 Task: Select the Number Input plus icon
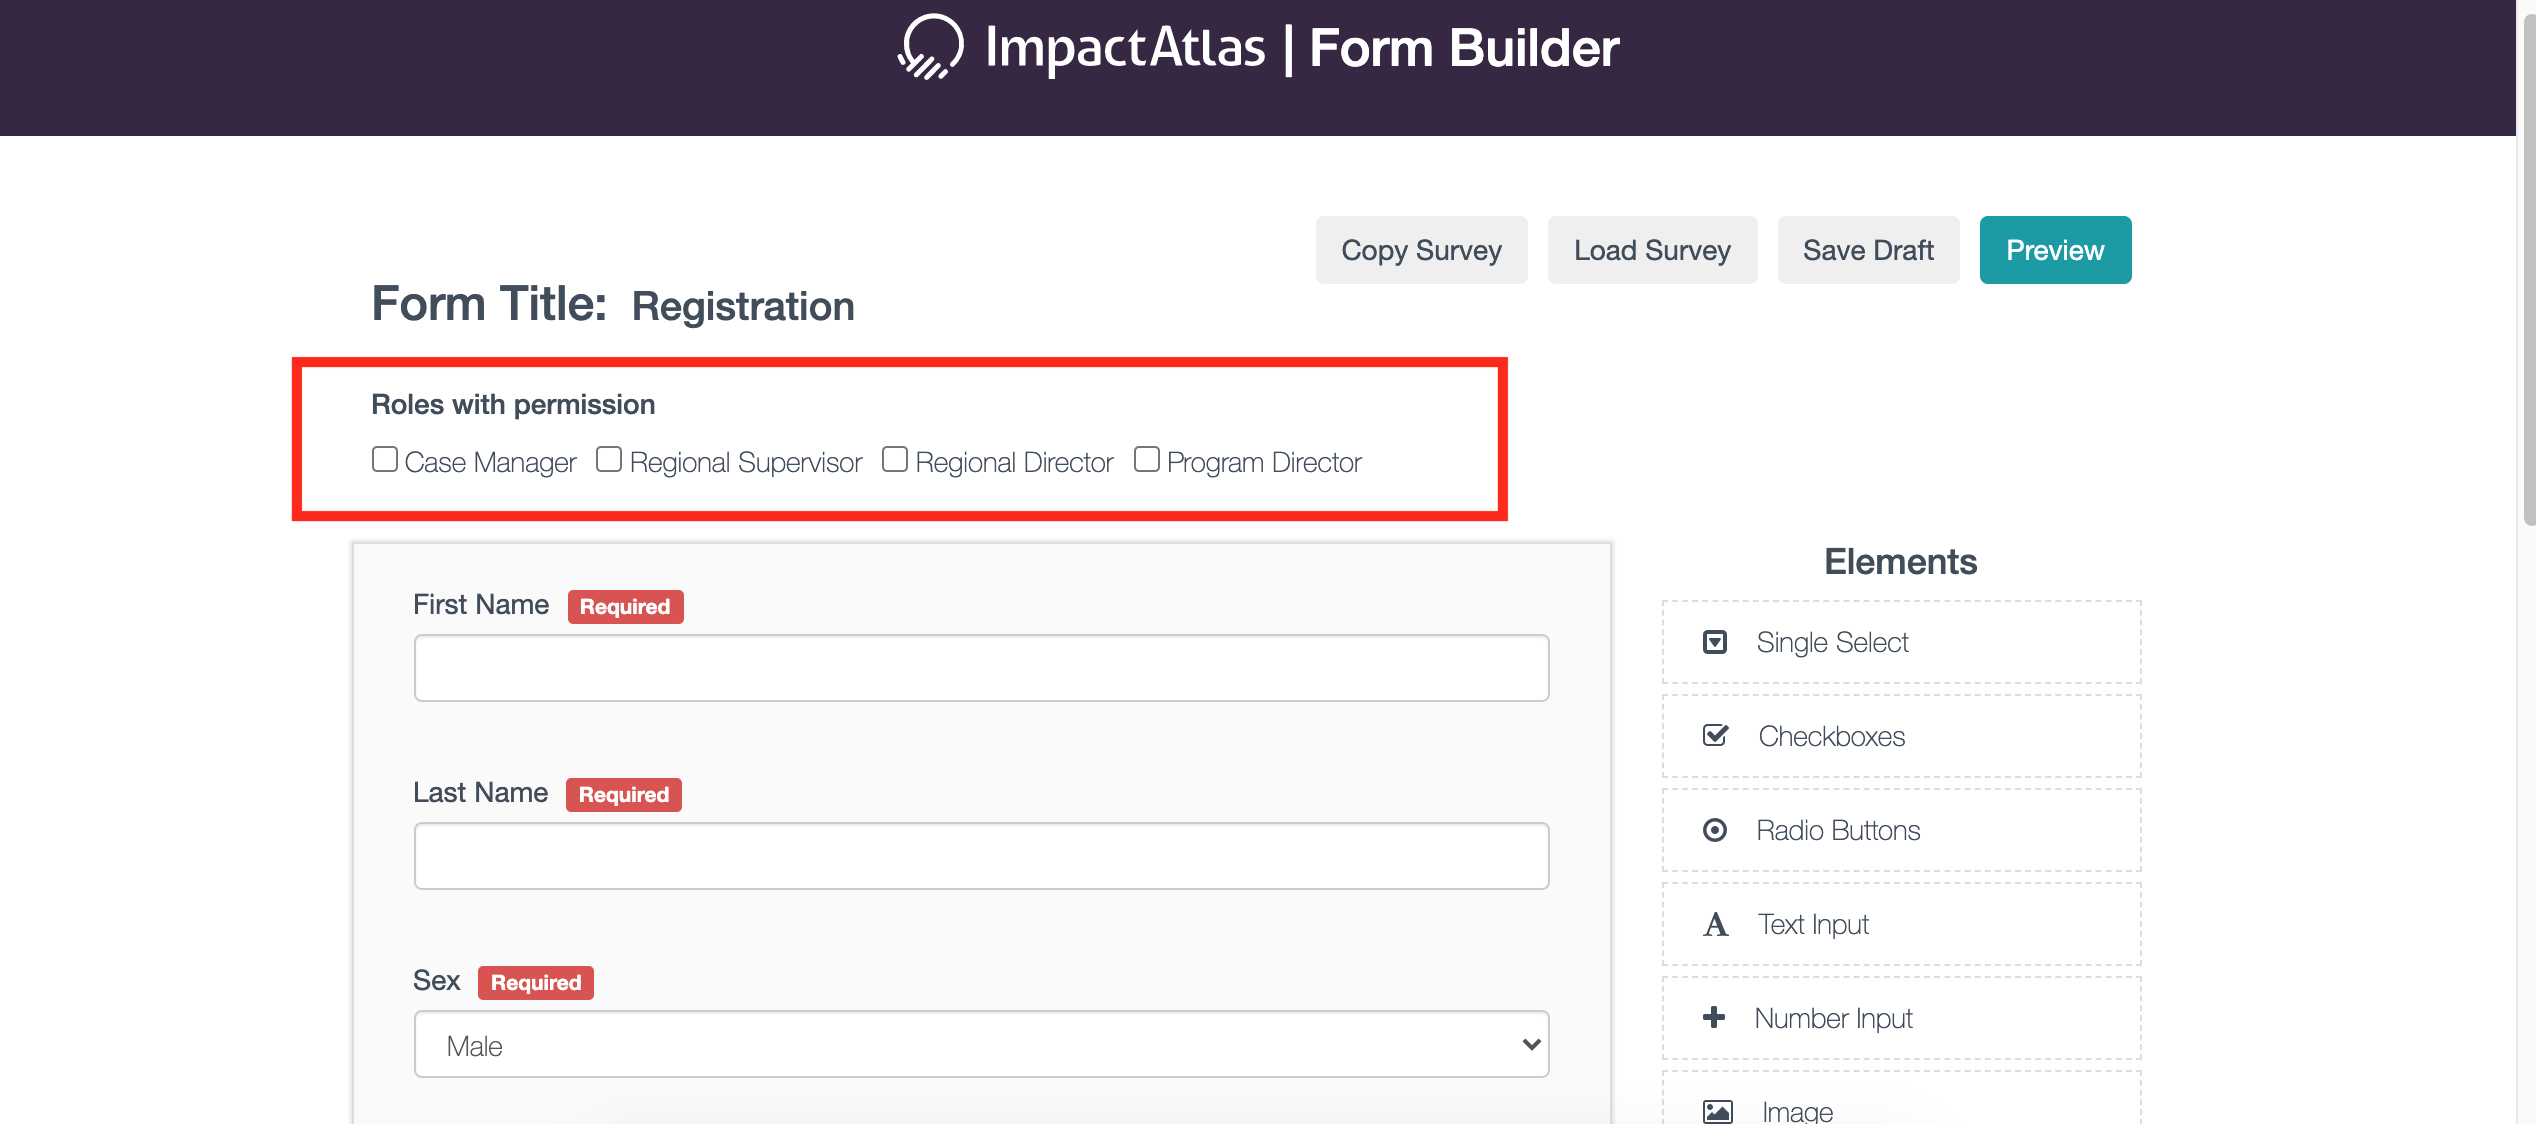click(1713, 1017)
